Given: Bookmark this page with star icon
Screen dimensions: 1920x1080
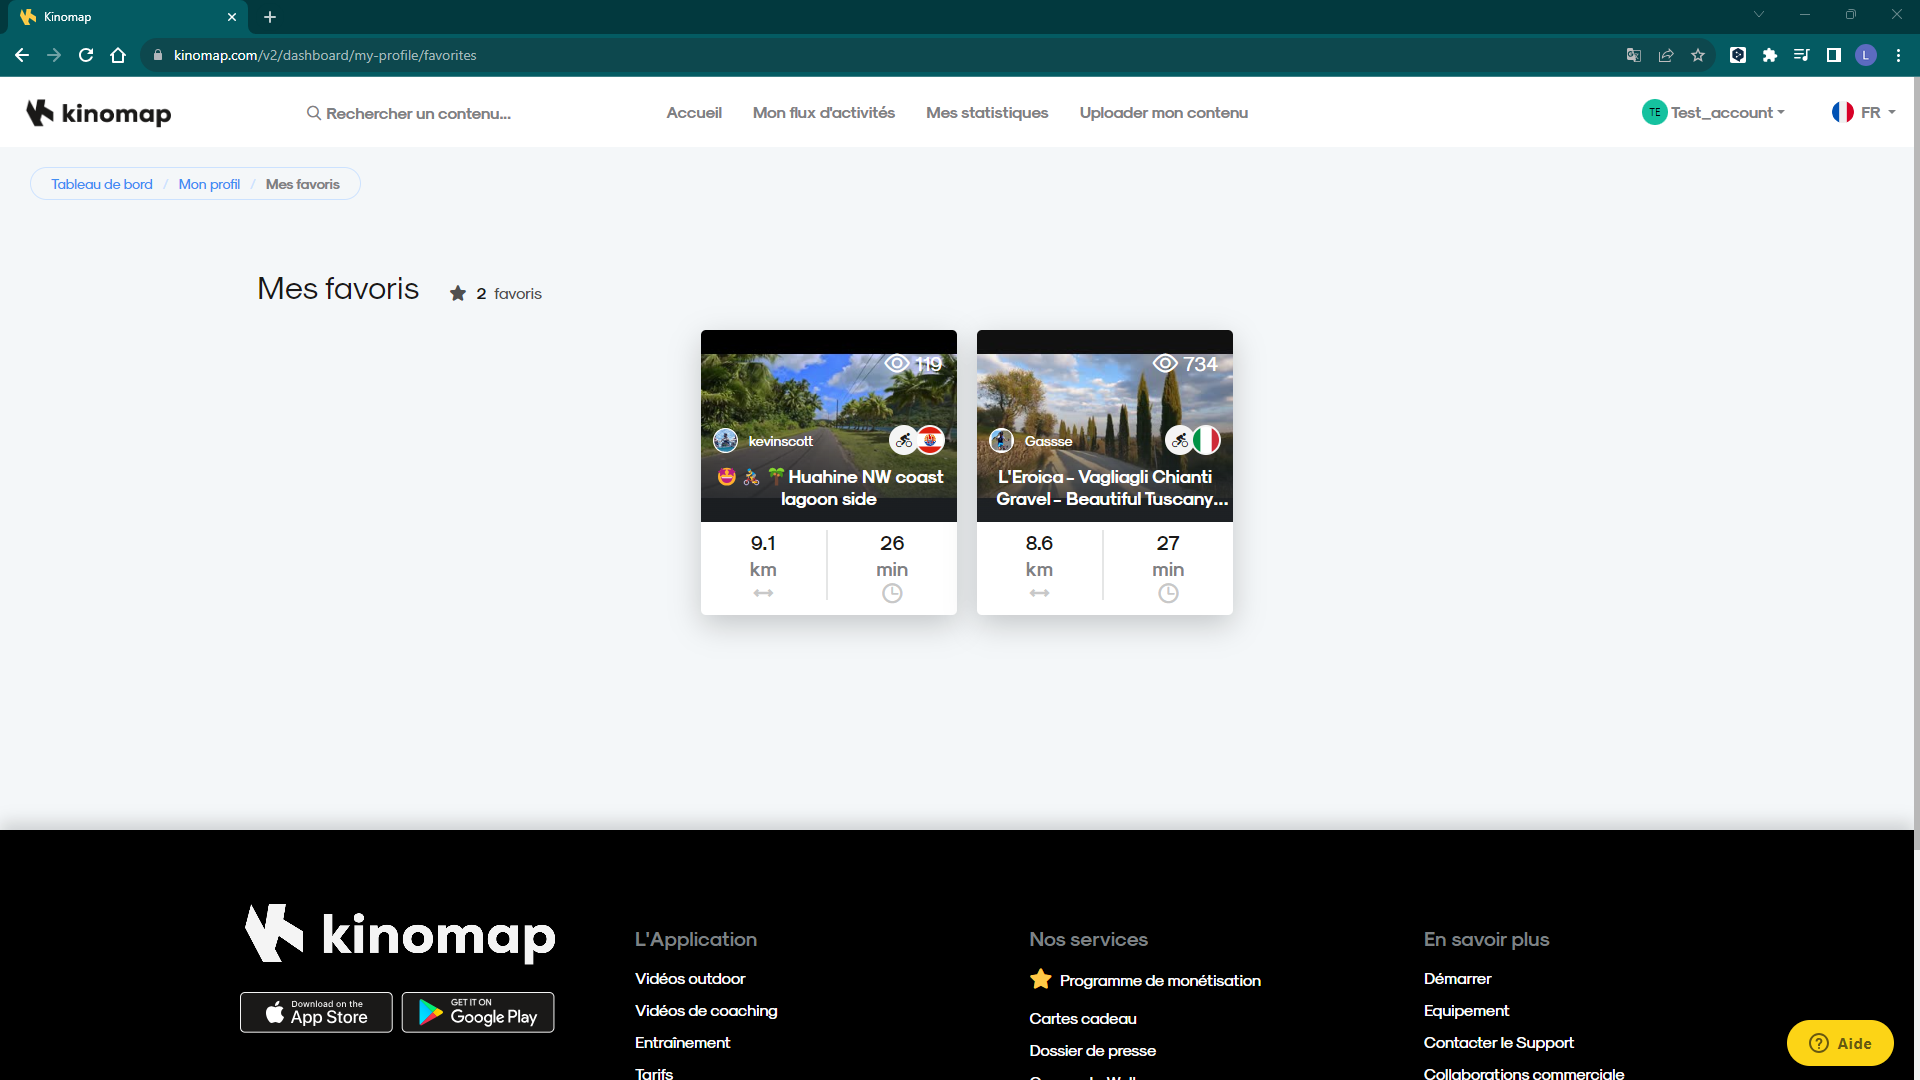Looking at the screenshot, I should click(1698, 55).
